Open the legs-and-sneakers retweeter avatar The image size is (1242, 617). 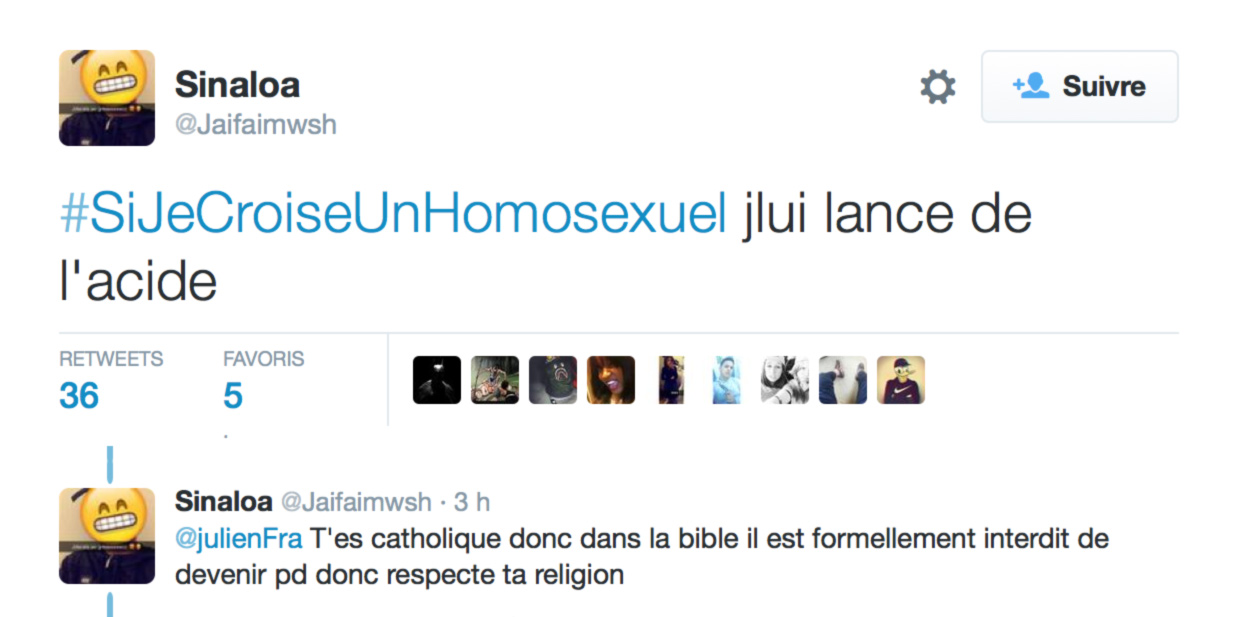tap(843, 380)
